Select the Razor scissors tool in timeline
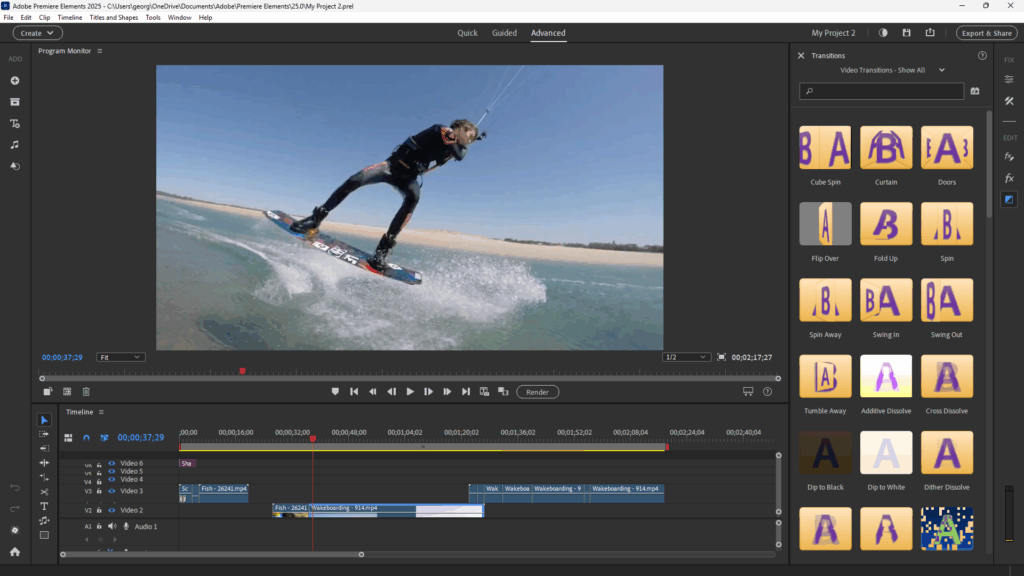1024x576 pixels. [44, 492]
